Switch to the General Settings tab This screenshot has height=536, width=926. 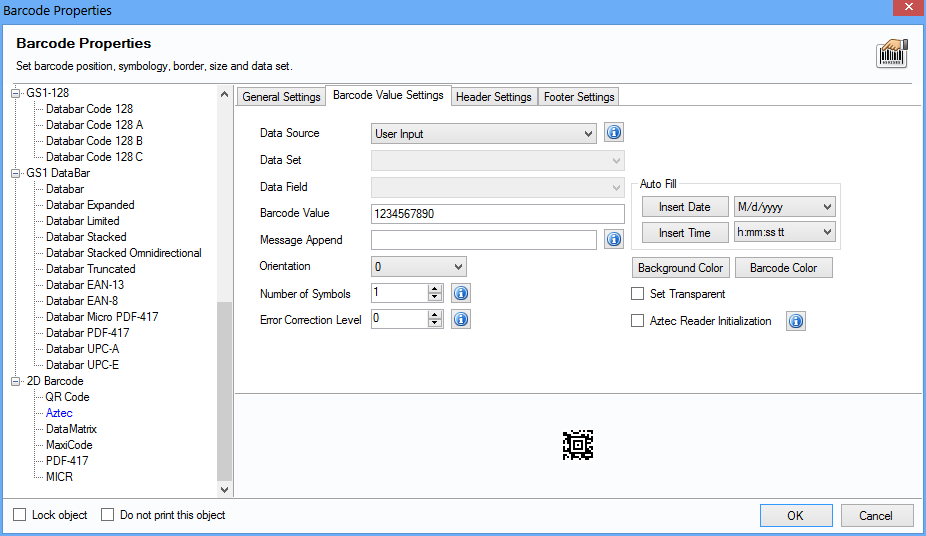[x=282, y=97]
